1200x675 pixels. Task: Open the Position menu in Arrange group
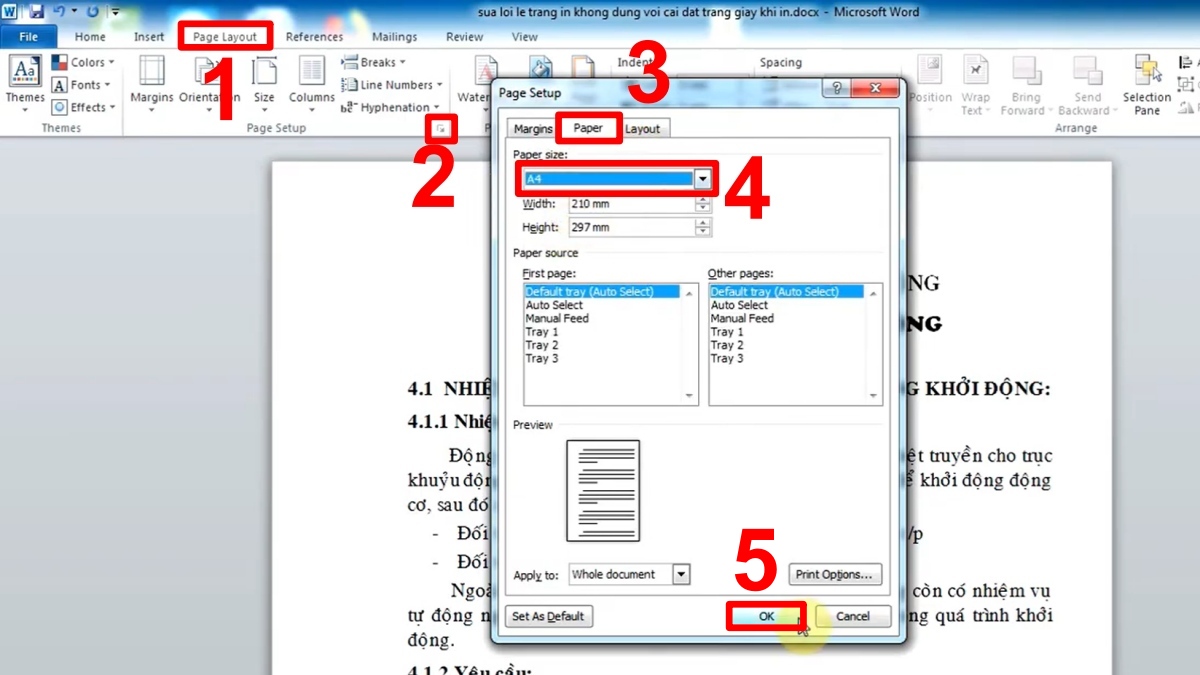(x=930, y=83)
